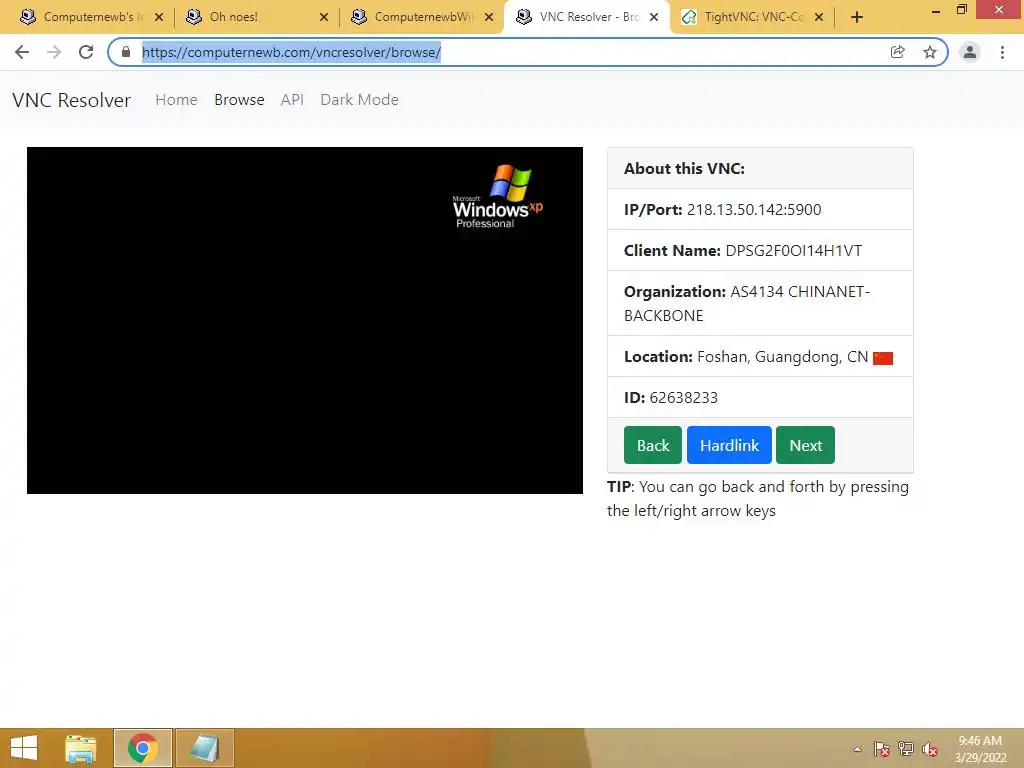Image resolution: width=1024 pixels, height=768 pixels.
Task: Click the share page icon in address bar
Action: (897, 52)
